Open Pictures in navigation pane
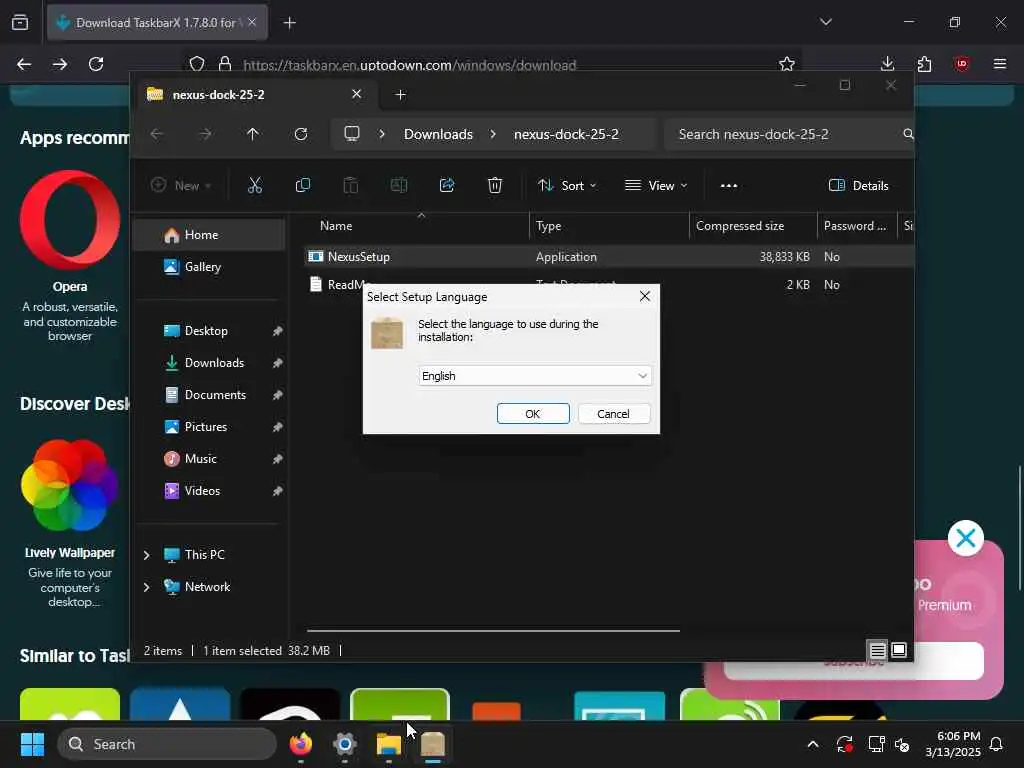1024x768 pixels. [209, 426]
